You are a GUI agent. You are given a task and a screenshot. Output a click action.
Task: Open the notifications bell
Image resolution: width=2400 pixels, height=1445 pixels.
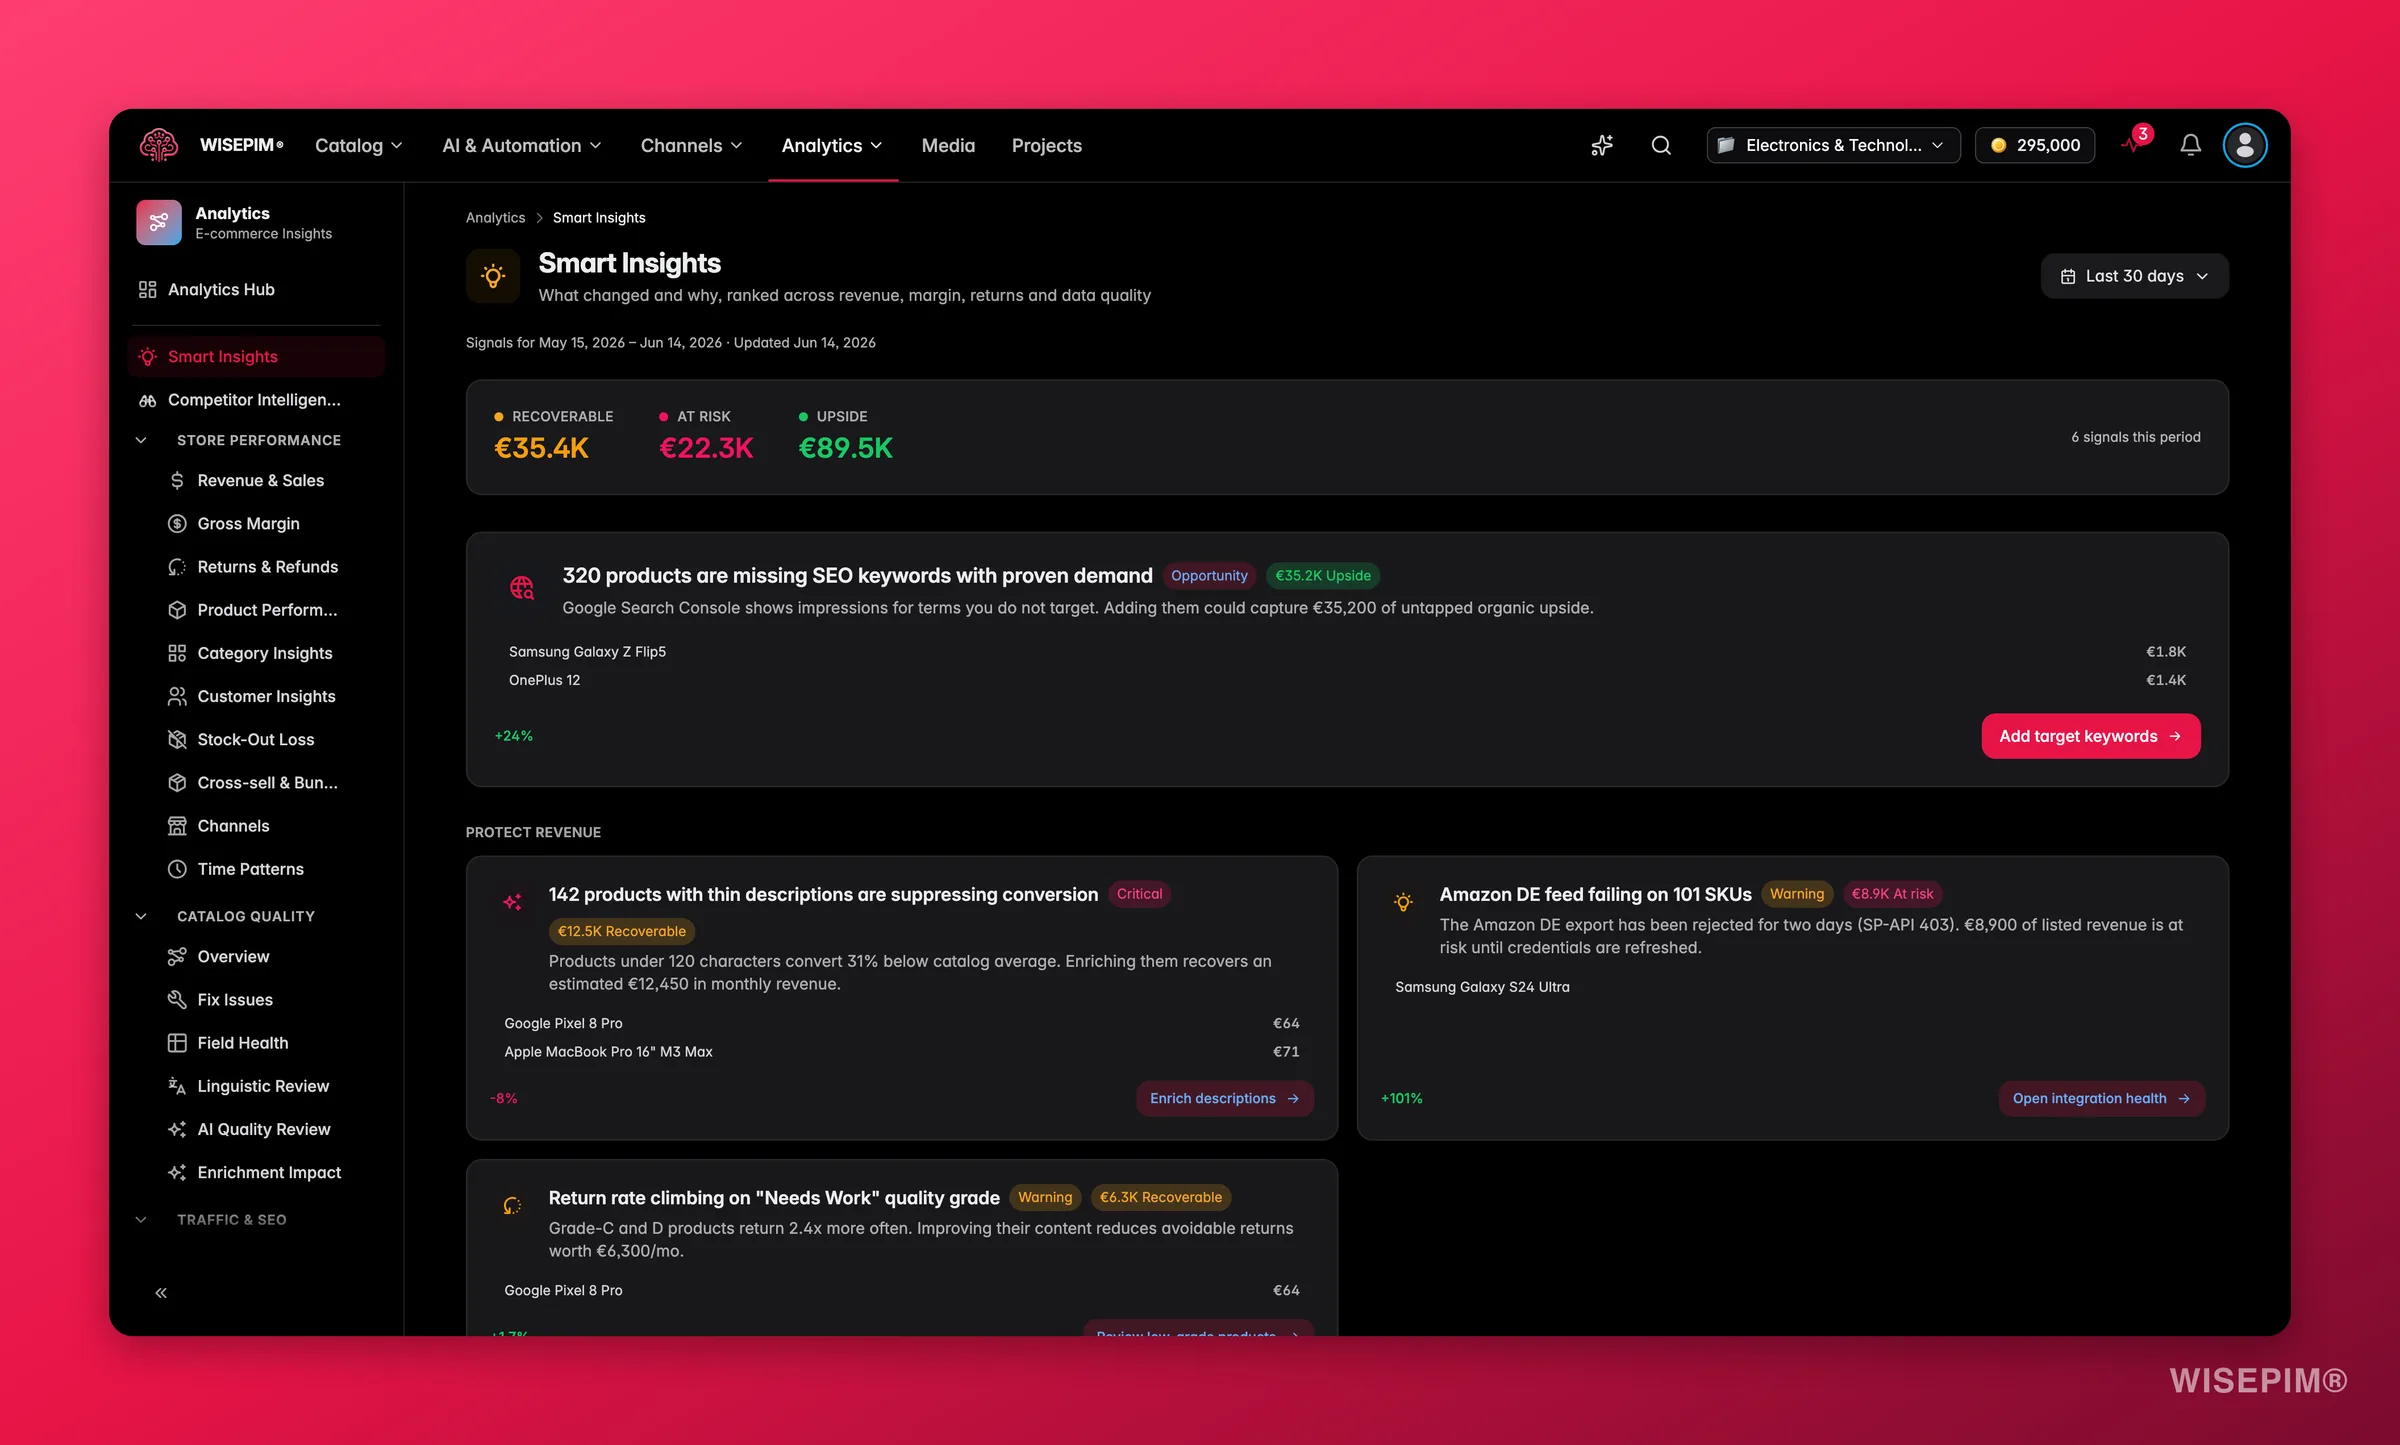click(2190, 145)
